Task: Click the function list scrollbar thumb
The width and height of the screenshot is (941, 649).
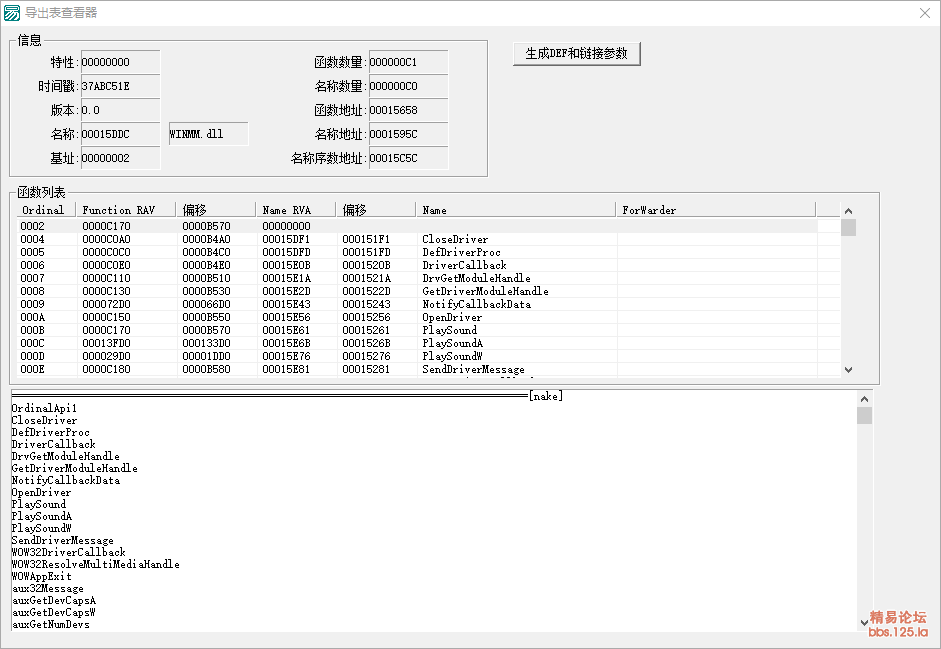Action: 848,227
